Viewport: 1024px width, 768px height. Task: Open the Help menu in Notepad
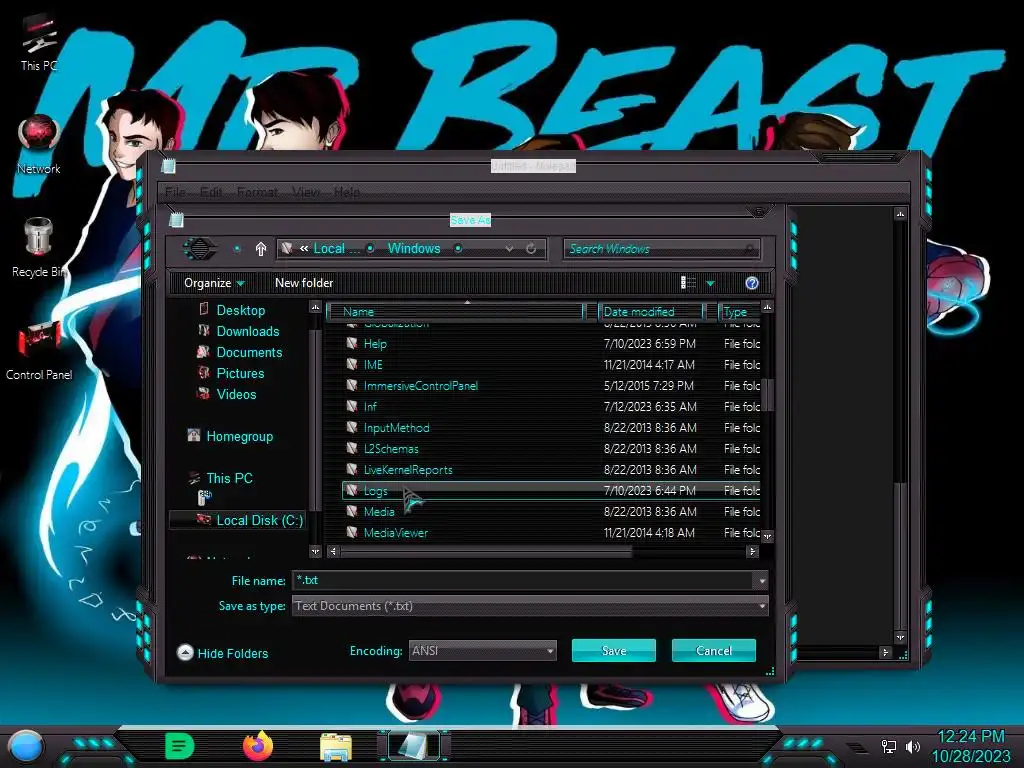pos(346,191)
